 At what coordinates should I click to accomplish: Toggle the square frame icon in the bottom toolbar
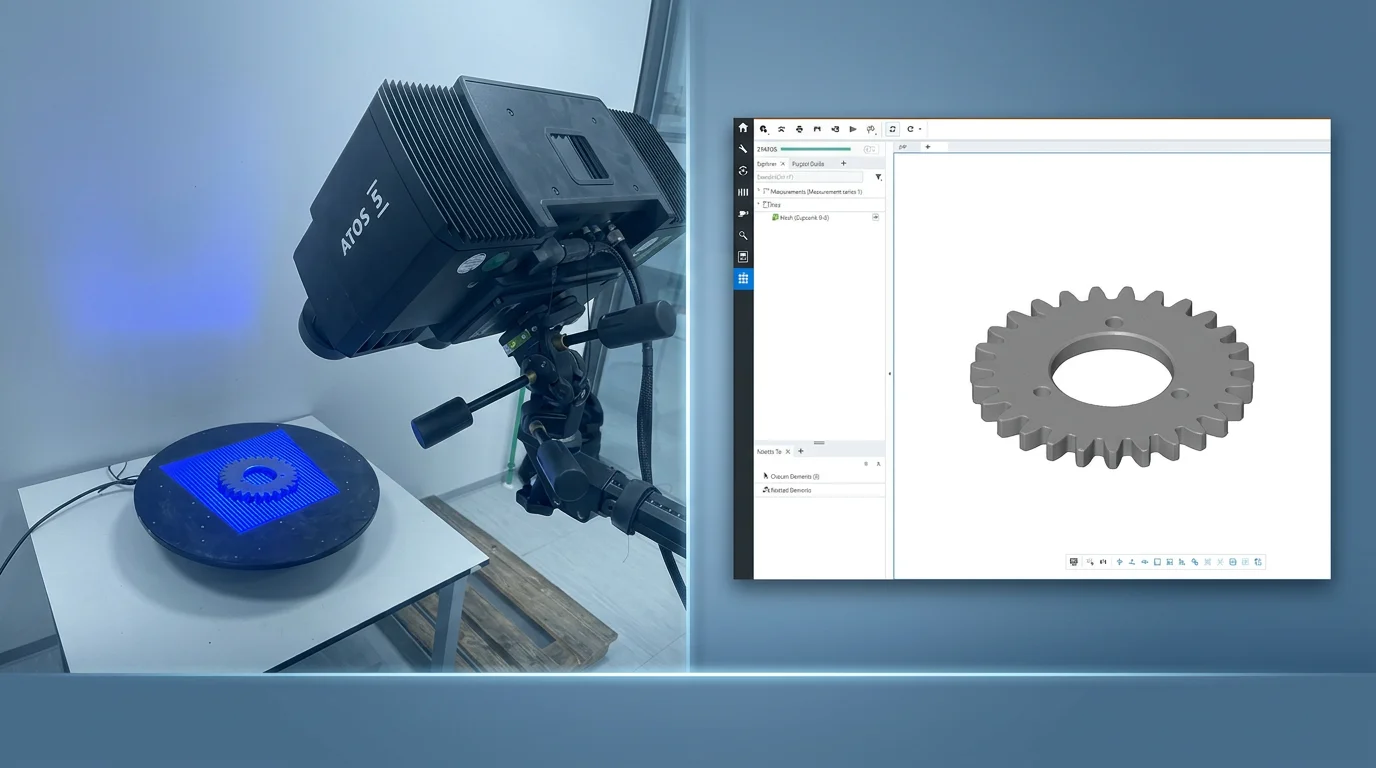[x=1157, y=562]
